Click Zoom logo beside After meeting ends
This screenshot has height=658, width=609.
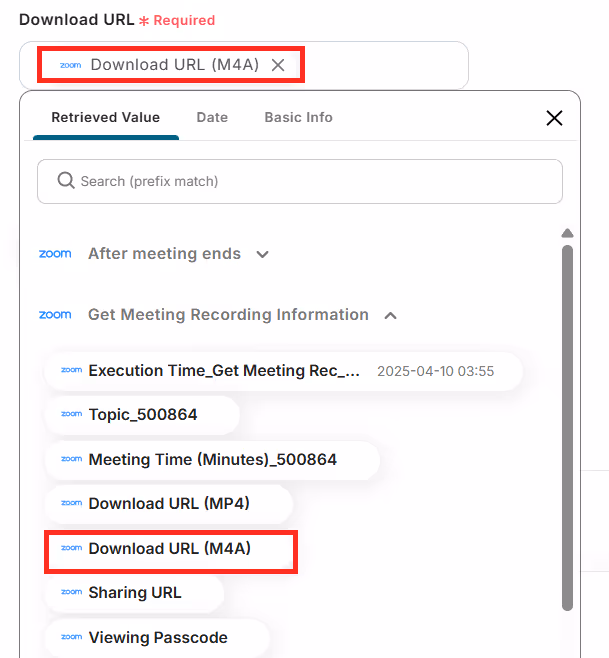point(55,254)
